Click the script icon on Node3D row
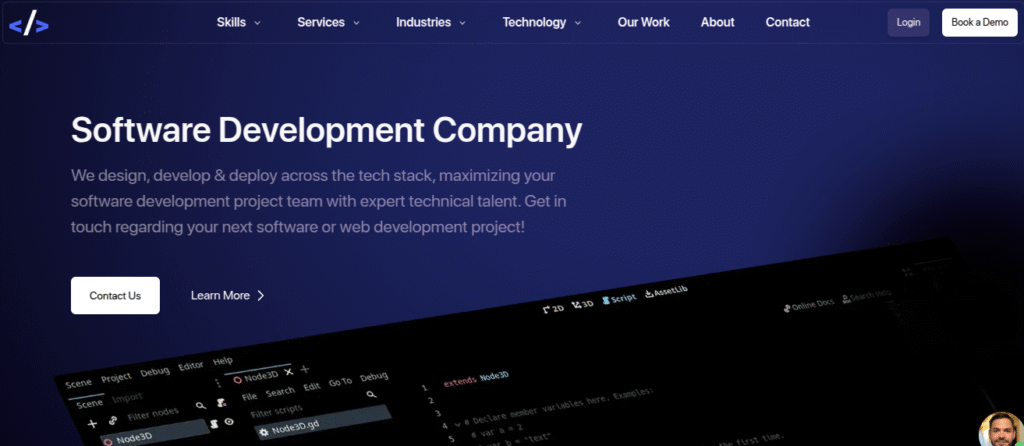1024x446 pixels. [214, 424]
